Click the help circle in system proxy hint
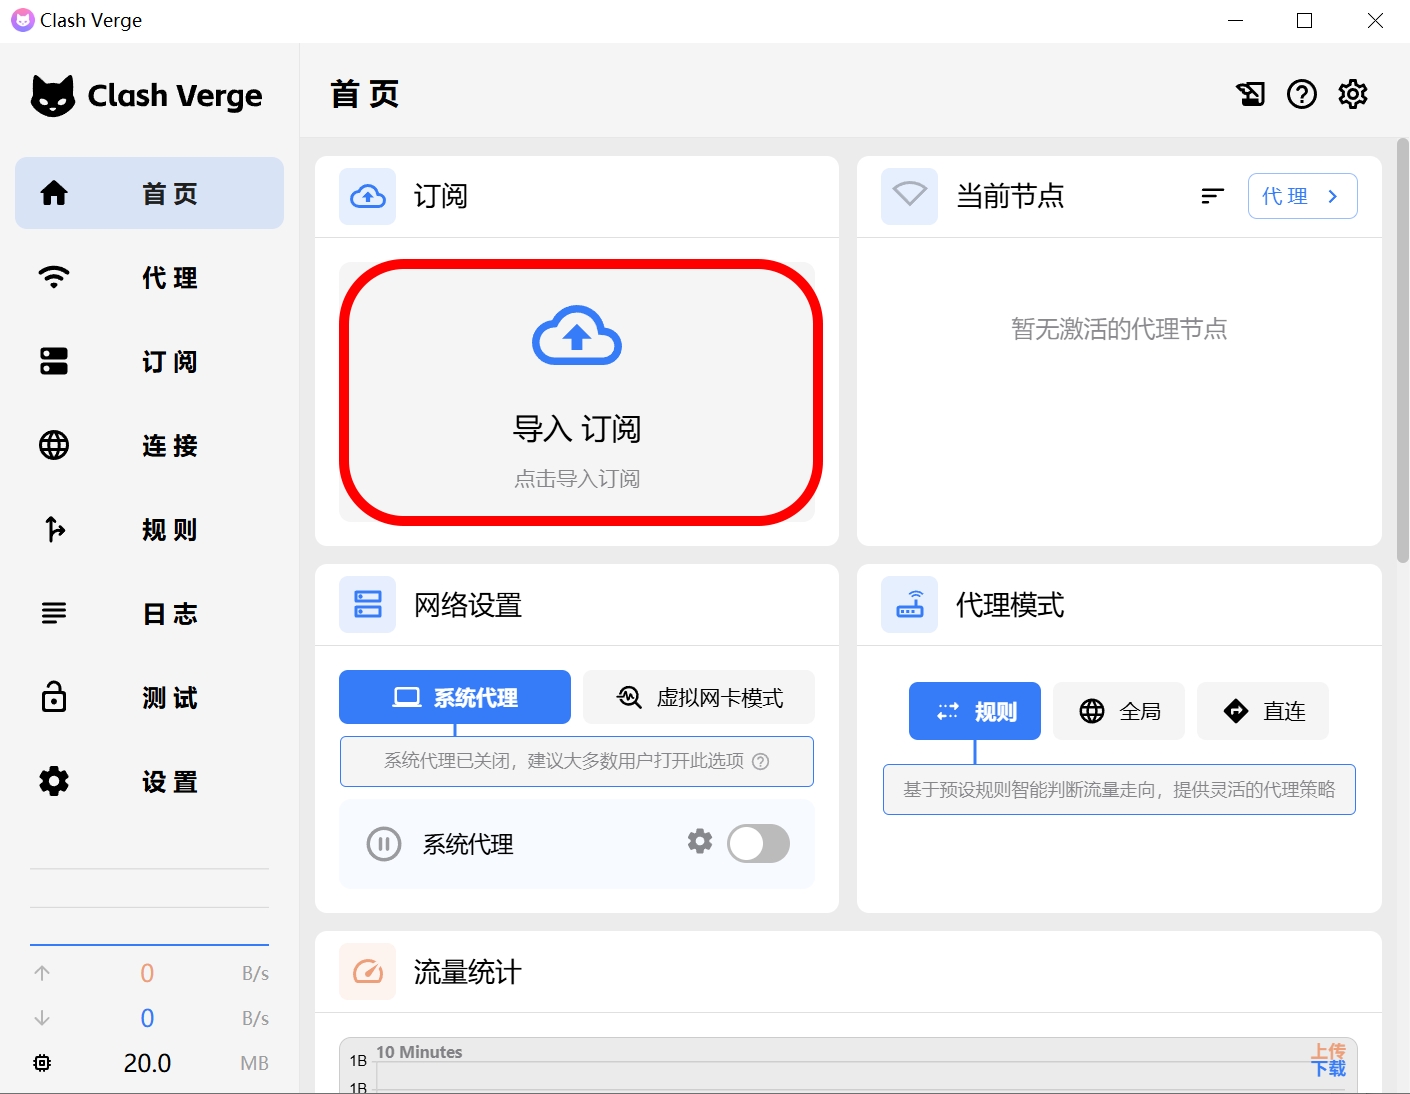This screenshot has width=1410, height=1094. coord(761,761)
